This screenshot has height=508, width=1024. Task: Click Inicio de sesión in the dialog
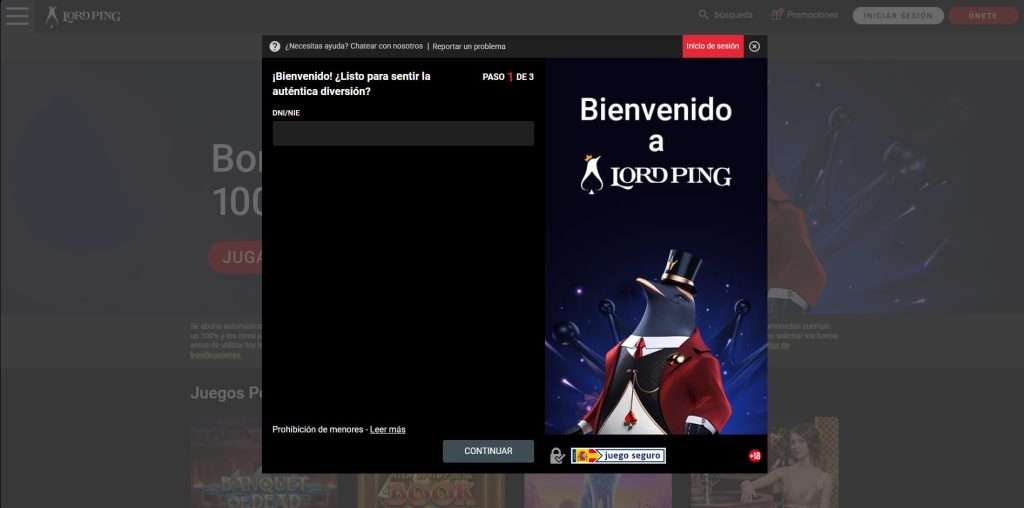[713, 46]
